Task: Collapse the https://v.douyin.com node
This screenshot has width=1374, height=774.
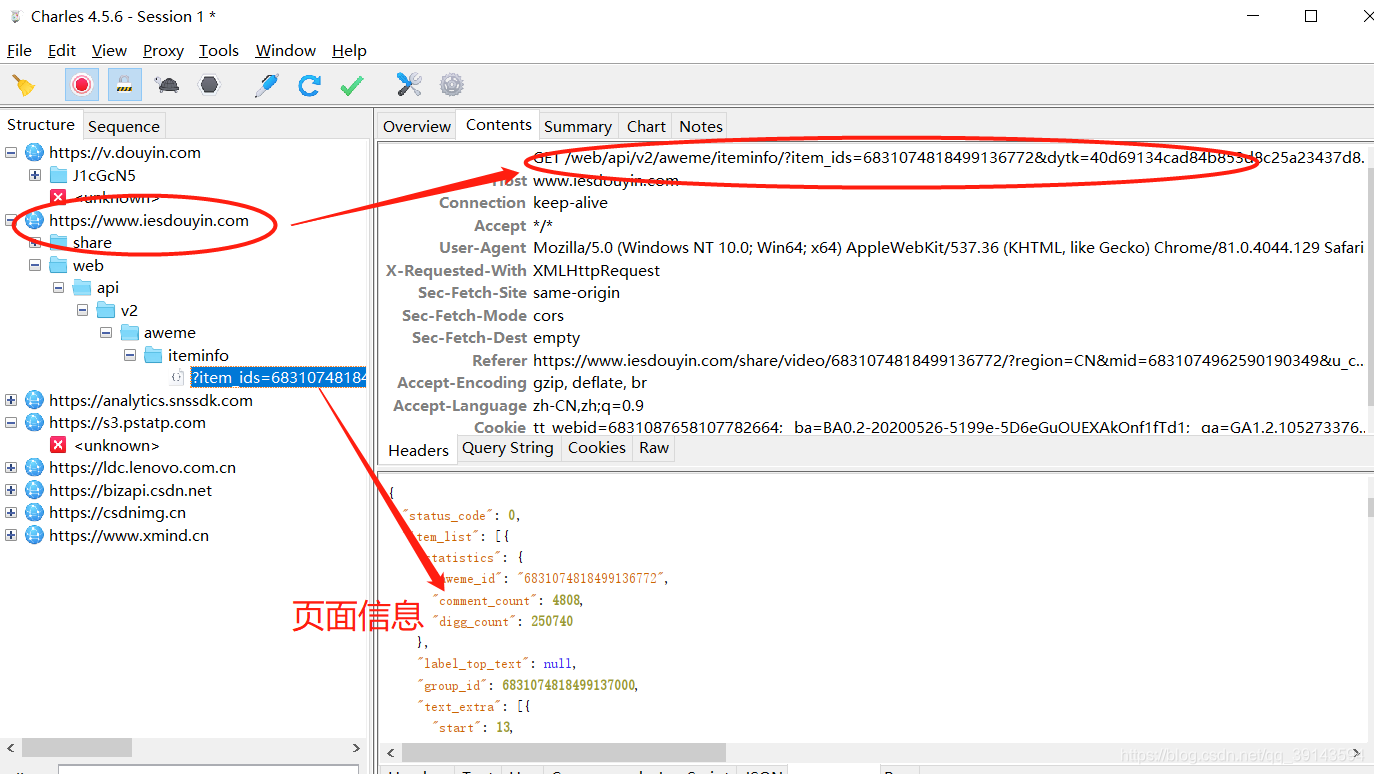Action: click(11, 153)
